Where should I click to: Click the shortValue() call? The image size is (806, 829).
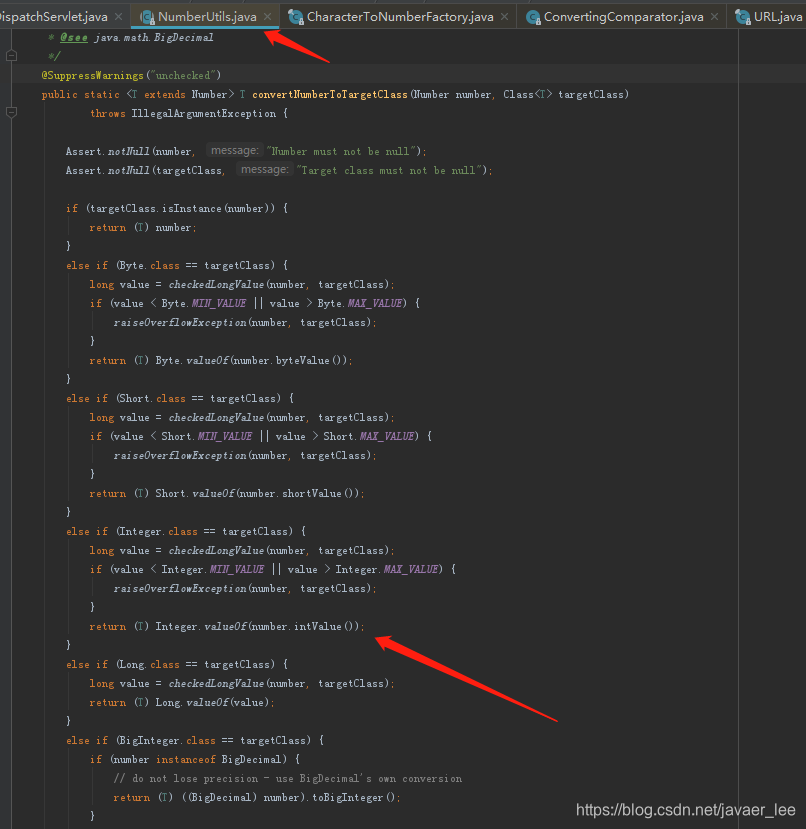(319, 493)
